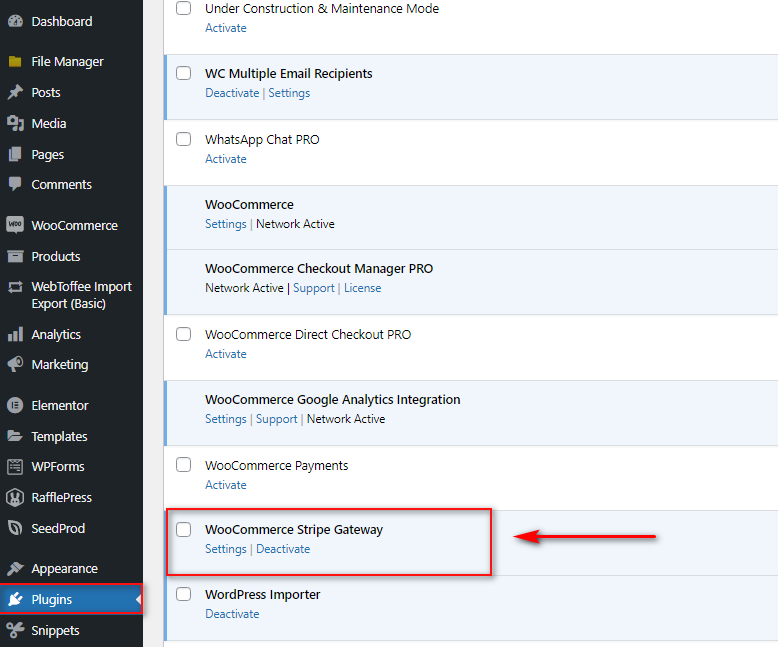Click the Plugins plug icon
This screenshot has height=647, width=778.
click(15, 599)
